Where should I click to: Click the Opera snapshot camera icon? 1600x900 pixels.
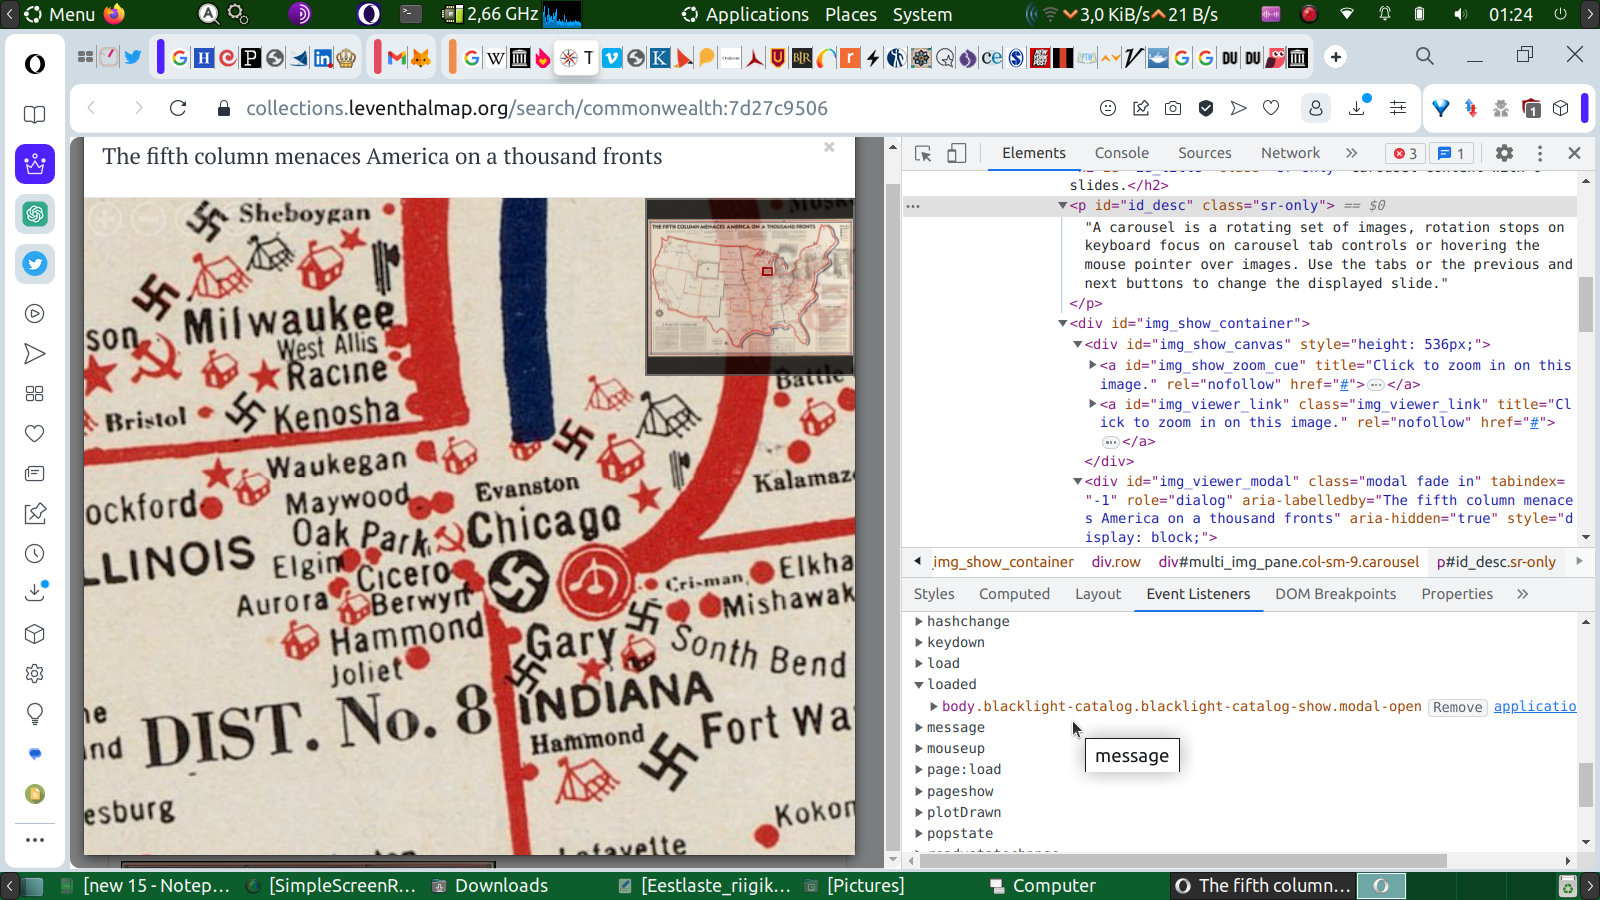(x=1173, y=108)
